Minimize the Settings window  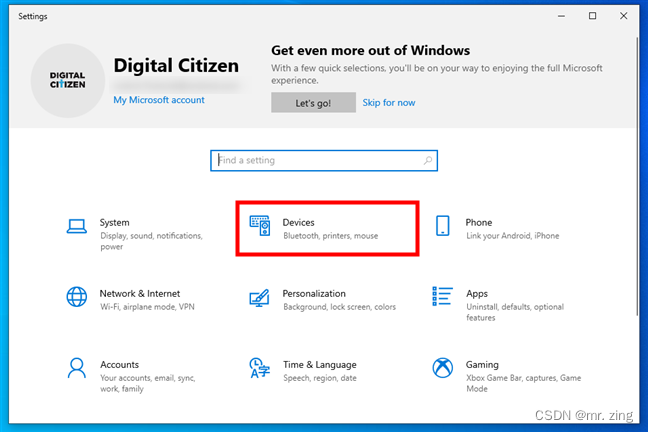click(561, 16)
